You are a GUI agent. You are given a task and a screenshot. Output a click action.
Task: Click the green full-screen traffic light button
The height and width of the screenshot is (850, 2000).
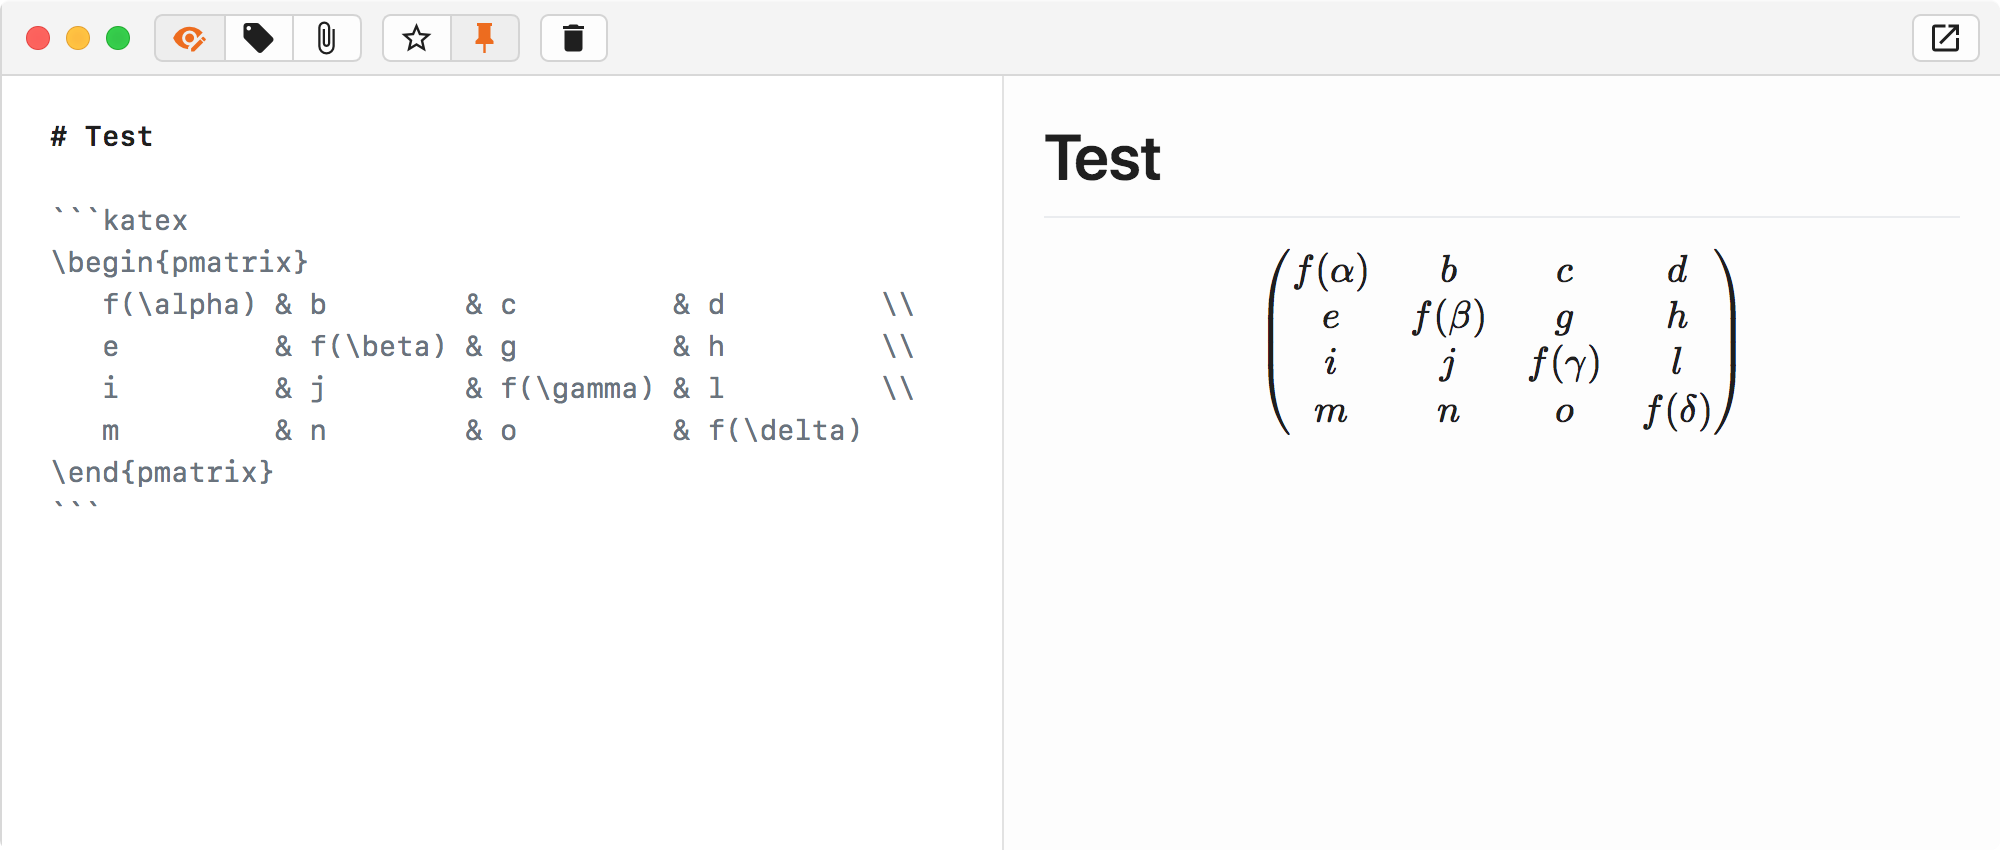click(118, 38)
